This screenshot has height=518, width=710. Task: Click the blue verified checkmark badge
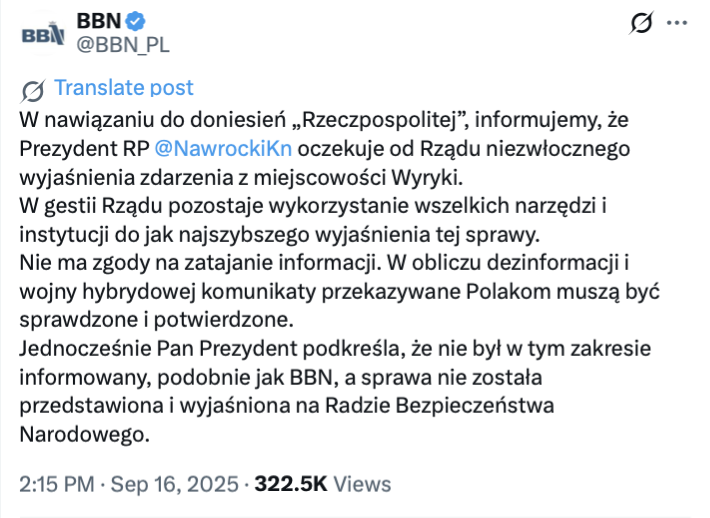tap(135, 21)
